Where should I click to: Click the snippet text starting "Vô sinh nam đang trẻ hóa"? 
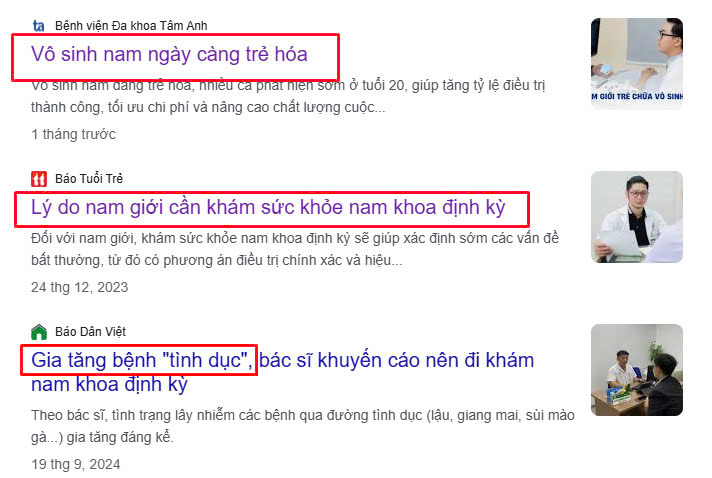click(288, 96)
